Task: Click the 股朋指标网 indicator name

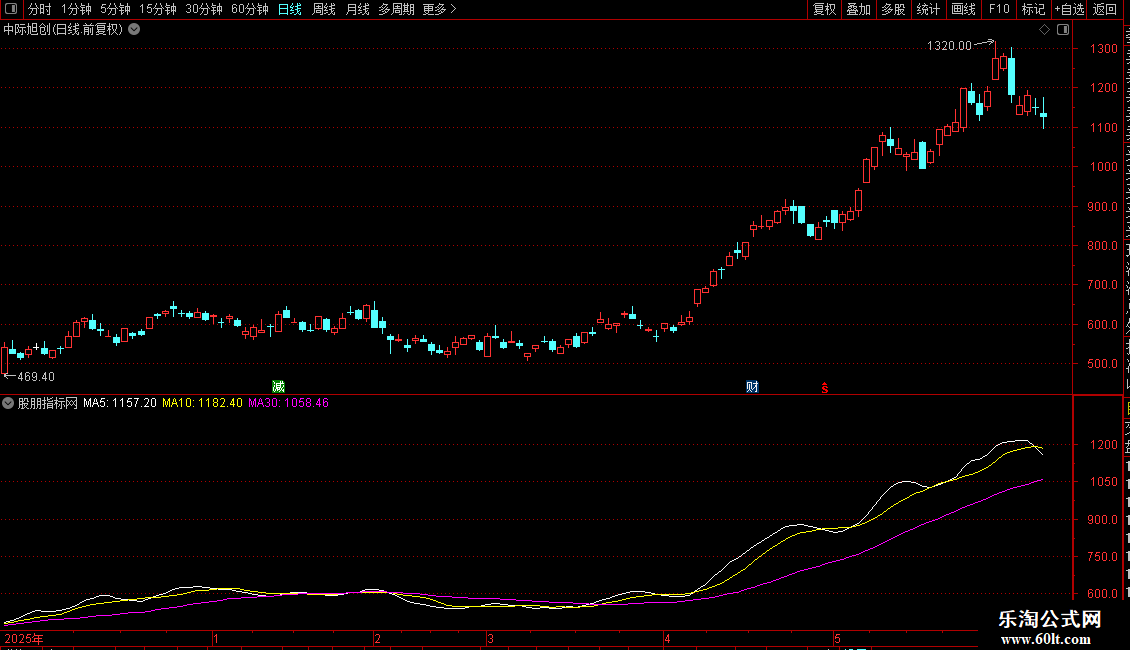Action: pyautogui.click(x=48, y=404)
